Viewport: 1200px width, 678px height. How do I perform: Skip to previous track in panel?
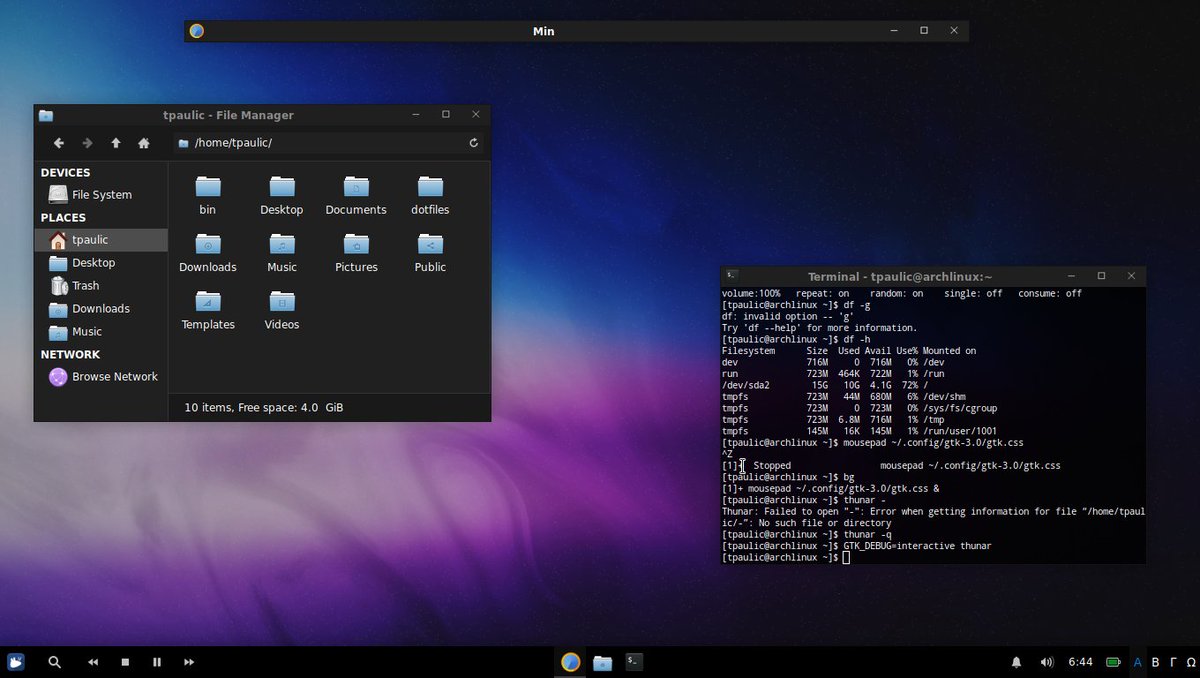[x=93, y=662]
